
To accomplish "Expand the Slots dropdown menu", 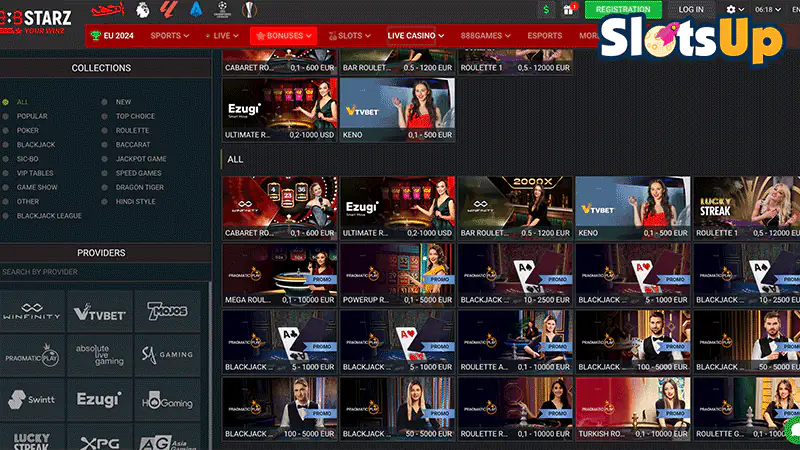I will coord(349,36).
